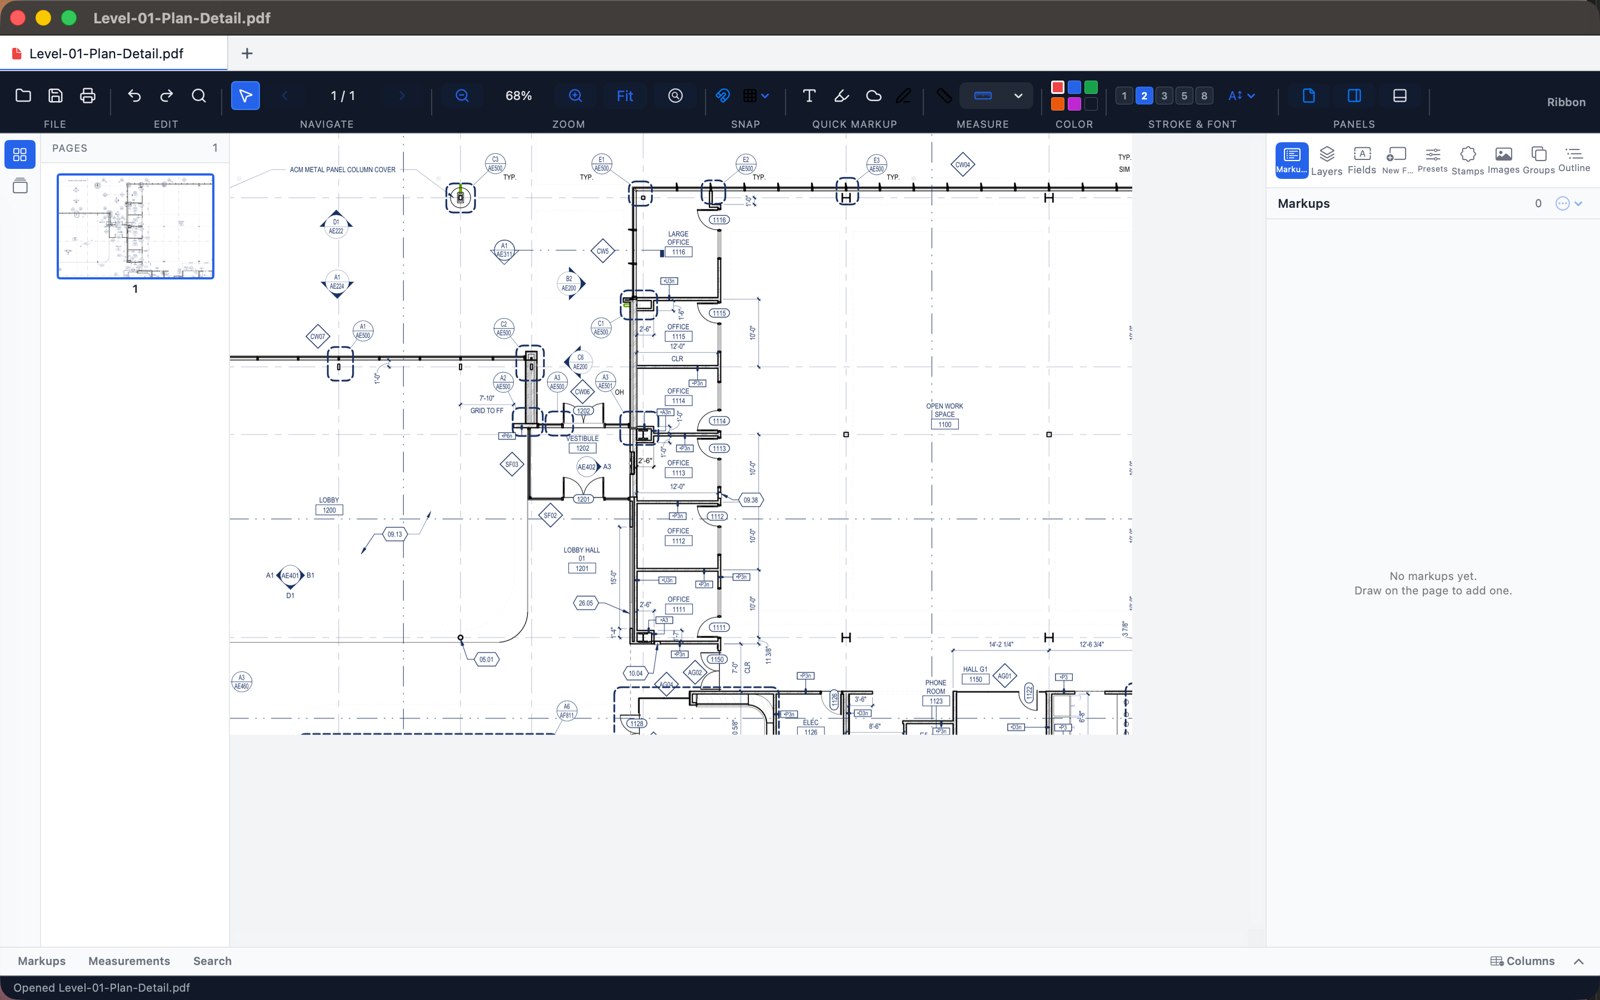Open the Fields panel tab
The image size is (1600, 1000).
coord(1362,160)
